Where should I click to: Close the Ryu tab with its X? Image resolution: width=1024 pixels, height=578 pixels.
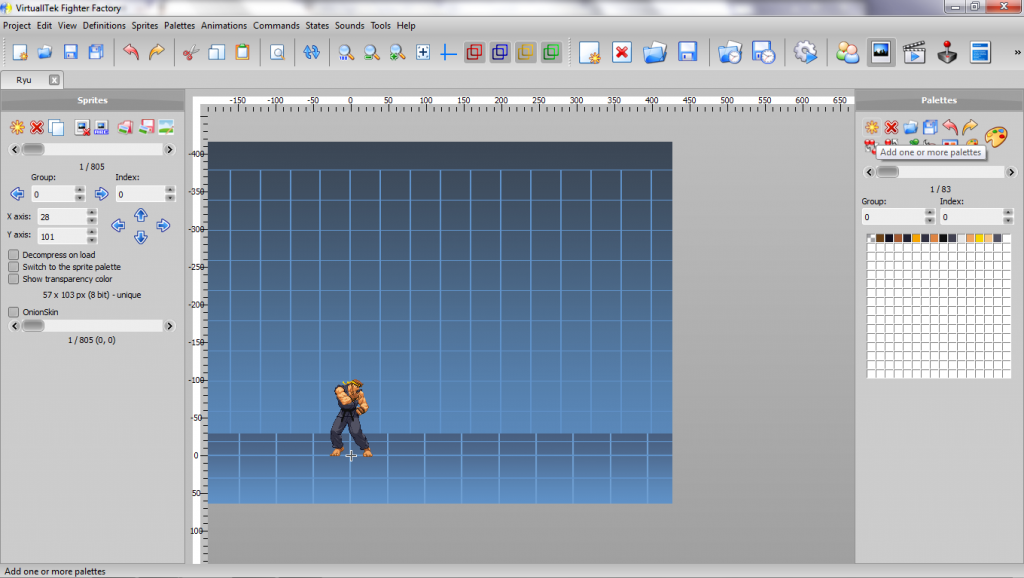(x=54, y=80)
